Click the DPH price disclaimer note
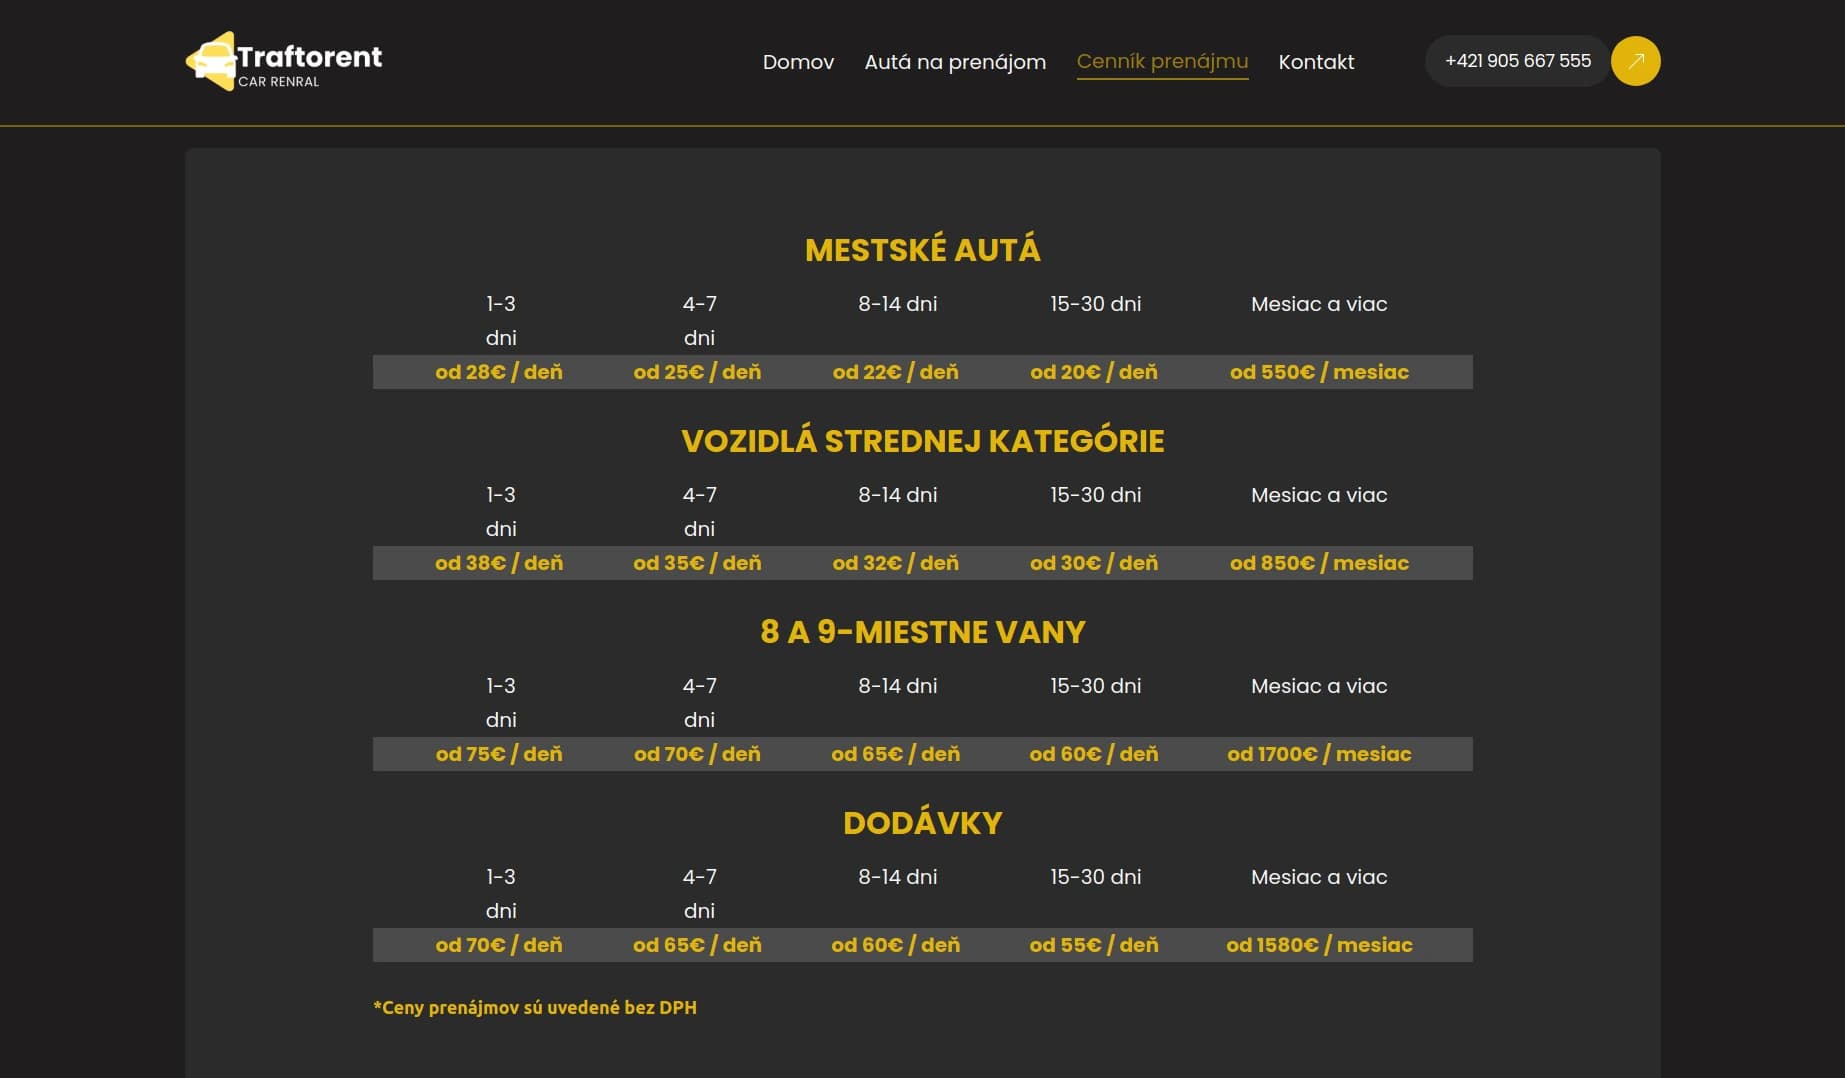The image size is (1845, 1078). [x=535, y=1007]
